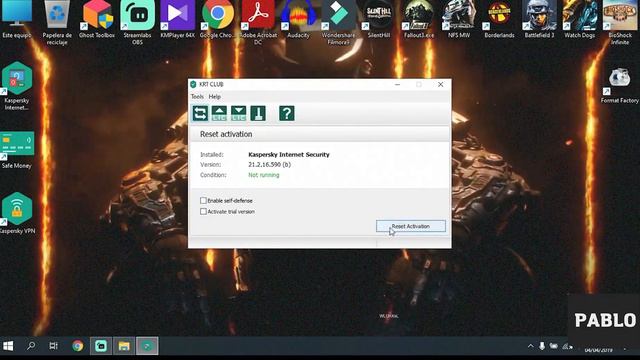Screen dimensions: 640x360
Task: Select the Adobe Acrobat DC desktop shortcut
Action: tap(258, 22)
